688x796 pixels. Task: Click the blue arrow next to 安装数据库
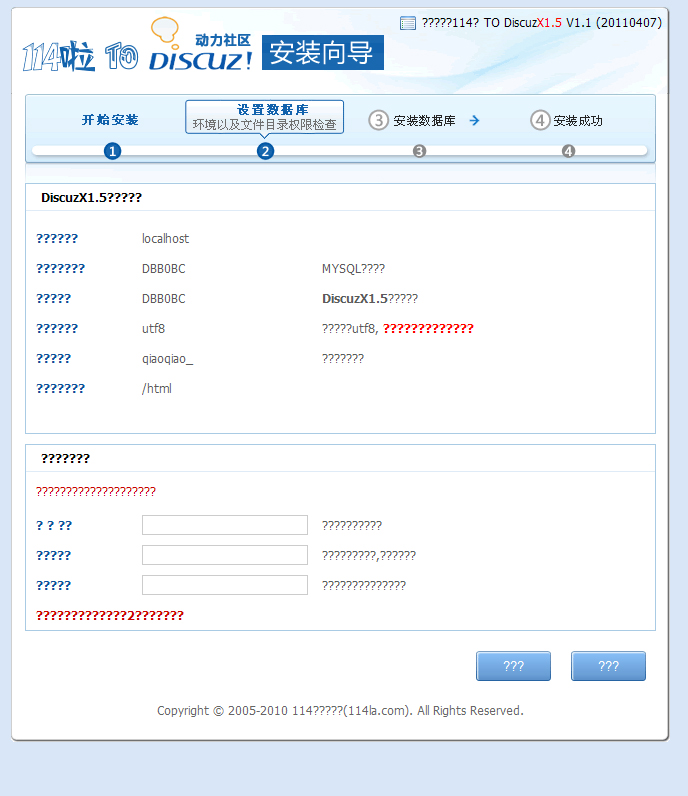474,120
